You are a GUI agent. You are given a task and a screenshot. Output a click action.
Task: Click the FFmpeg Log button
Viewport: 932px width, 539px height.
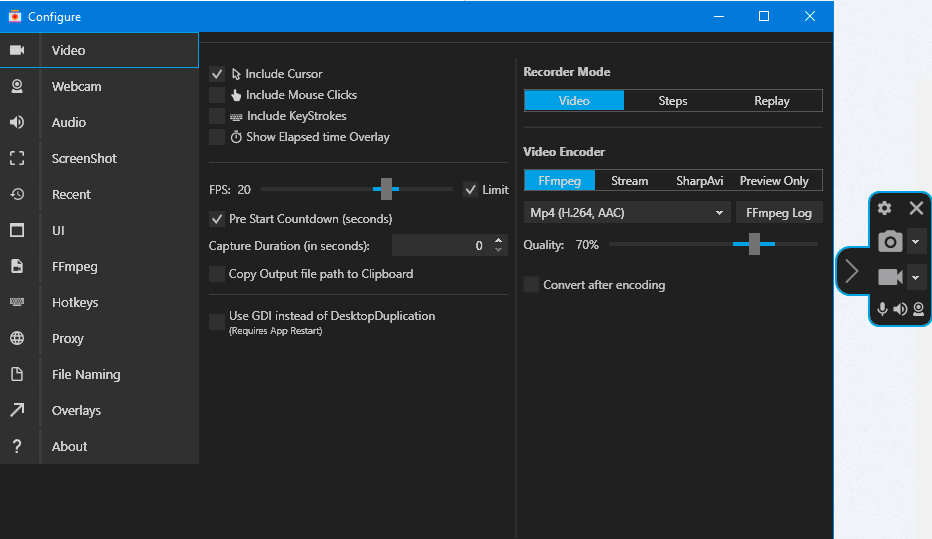click(779, 213)
